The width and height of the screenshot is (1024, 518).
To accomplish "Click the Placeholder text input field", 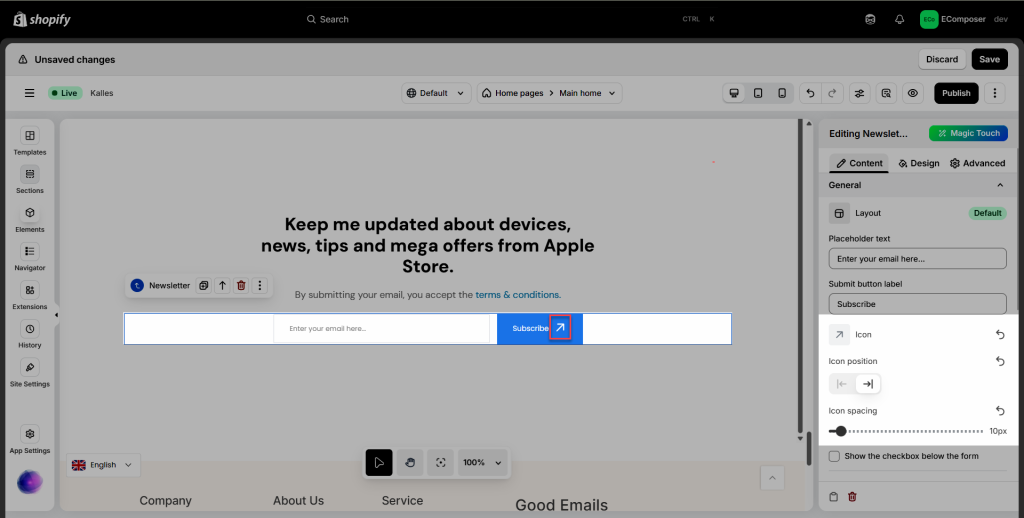I will (x=917, y=259).
